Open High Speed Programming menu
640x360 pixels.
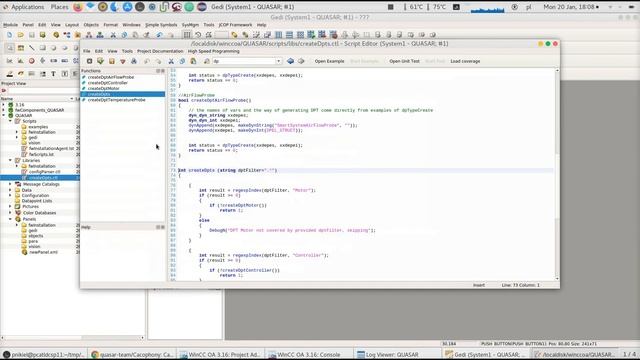tap(213, 51)
